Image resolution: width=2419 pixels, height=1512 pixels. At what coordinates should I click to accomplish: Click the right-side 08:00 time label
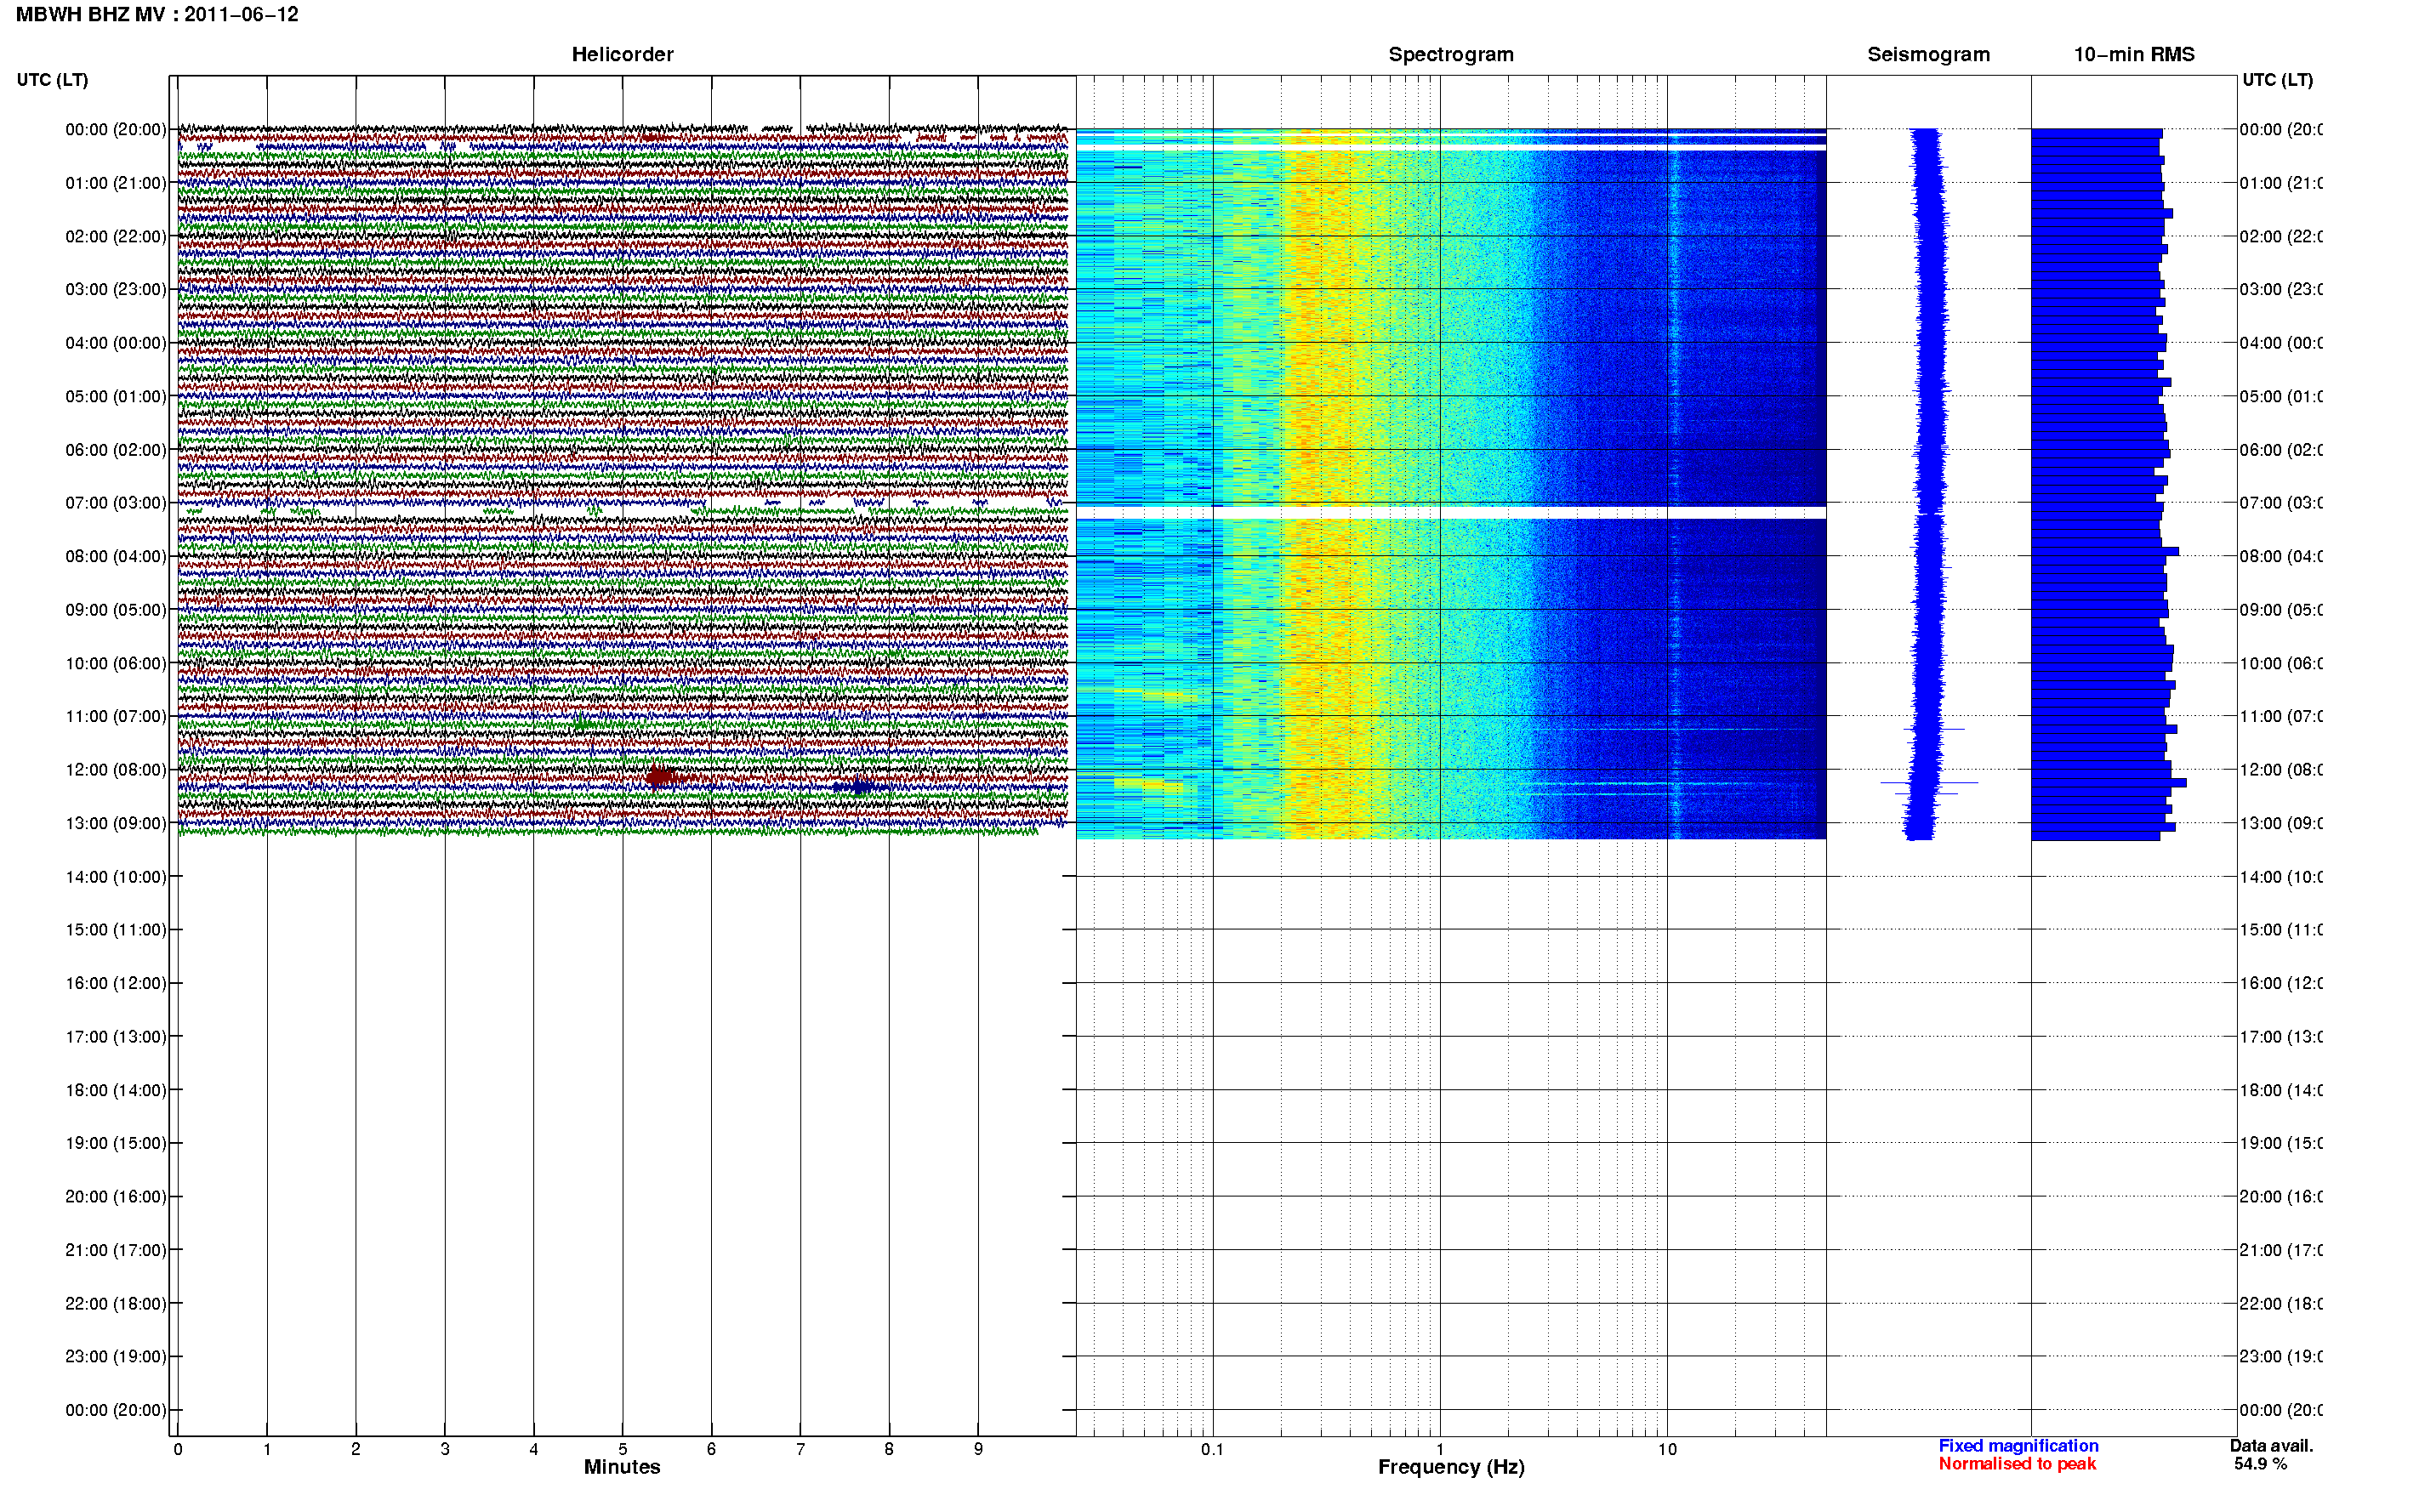pyautogui.click(x=2280, y=556)
